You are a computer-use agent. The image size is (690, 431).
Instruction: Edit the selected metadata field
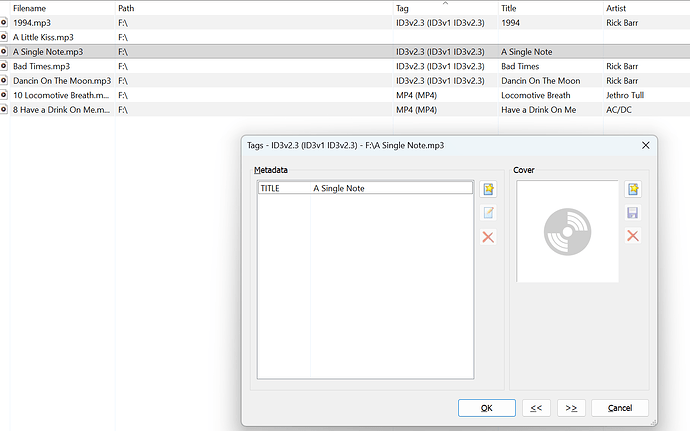[x=488, y=213]
